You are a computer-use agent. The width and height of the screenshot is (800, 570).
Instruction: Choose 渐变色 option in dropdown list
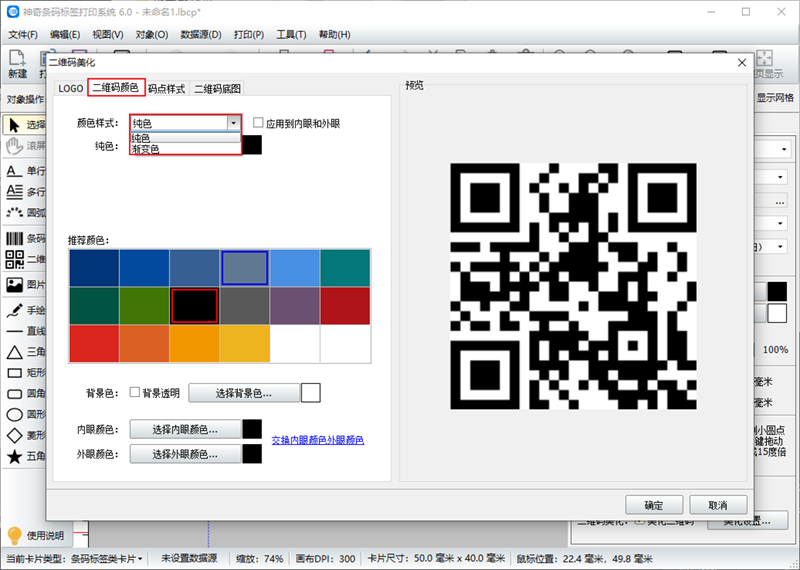(x=185, y=148)
